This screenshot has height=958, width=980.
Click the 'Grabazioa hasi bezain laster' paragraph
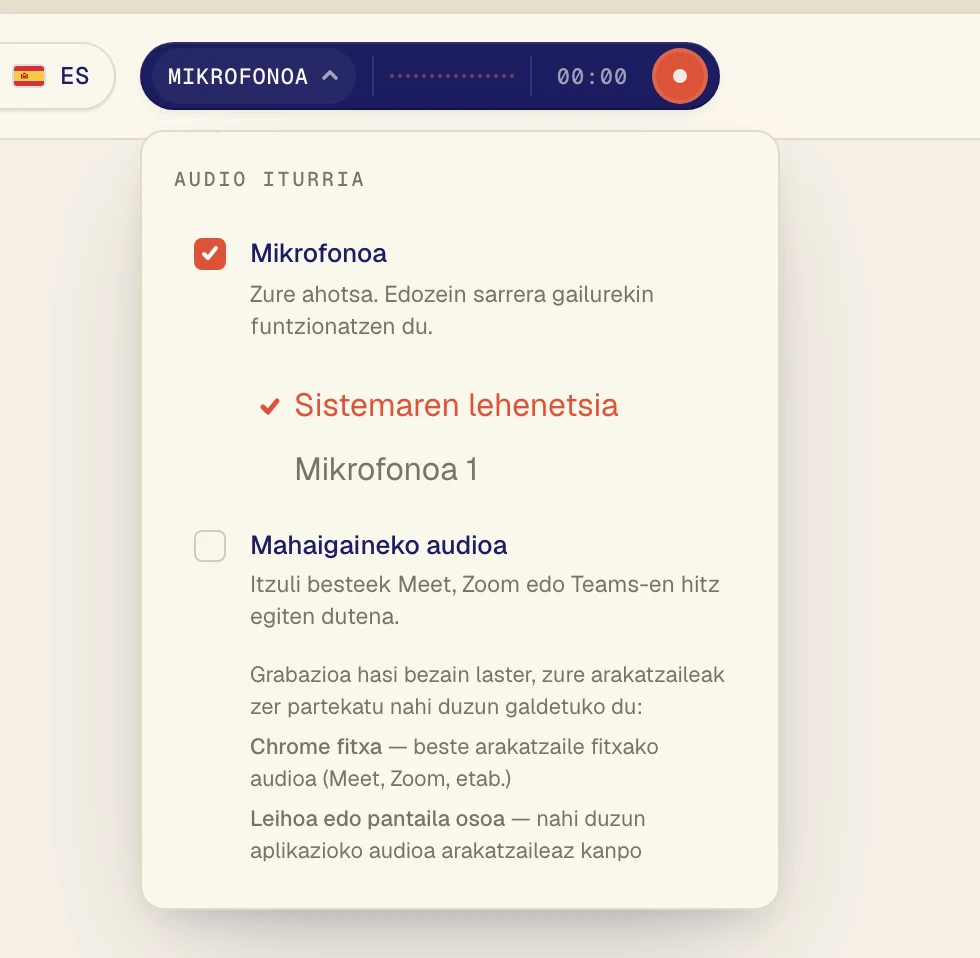pyautogui.click(x=488, y=691)
